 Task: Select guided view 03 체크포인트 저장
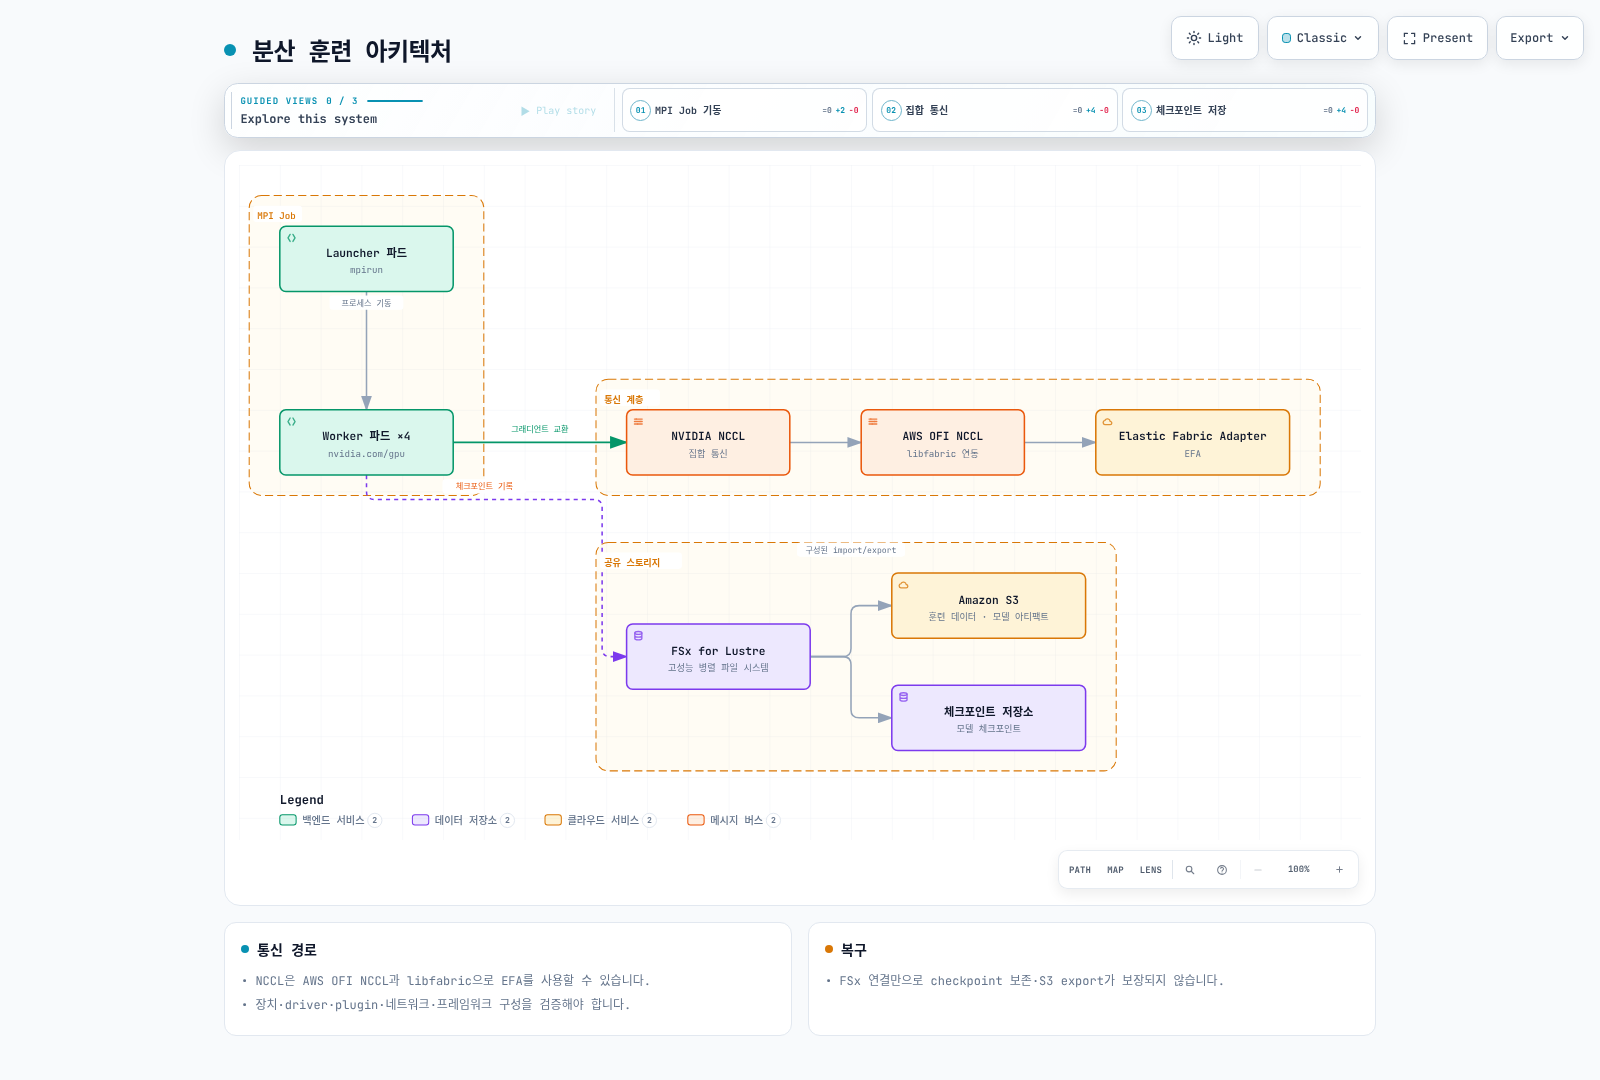pos(1245,110)
